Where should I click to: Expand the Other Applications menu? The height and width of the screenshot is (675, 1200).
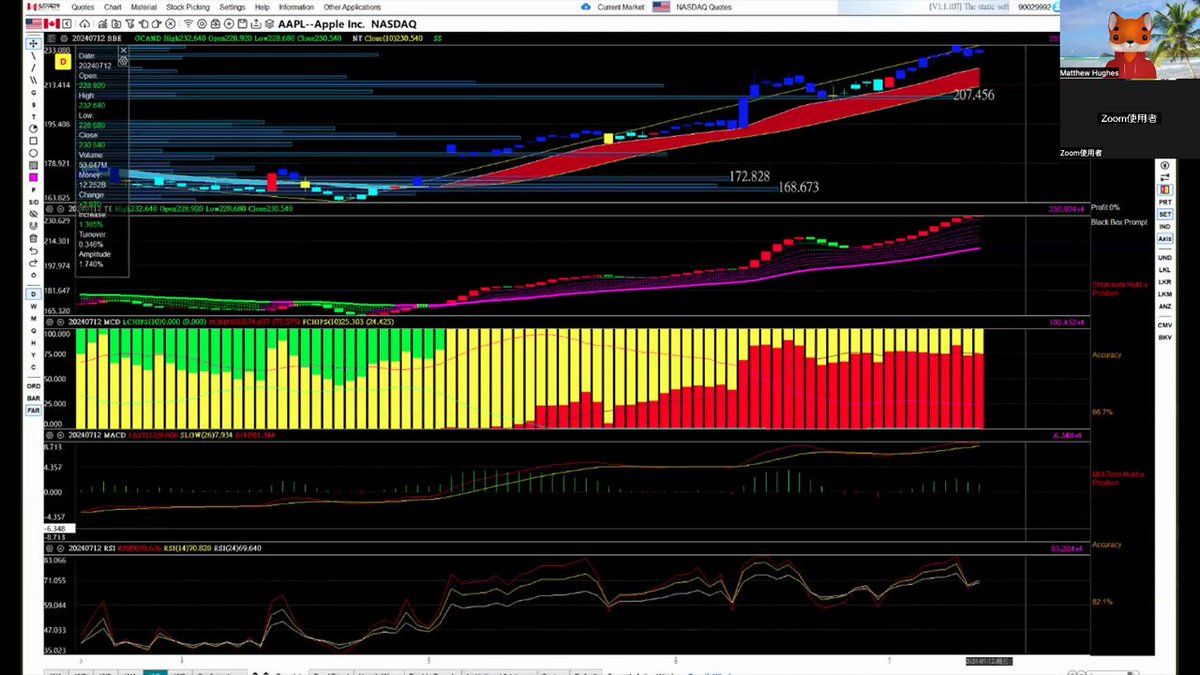click(x=352, y=7)
